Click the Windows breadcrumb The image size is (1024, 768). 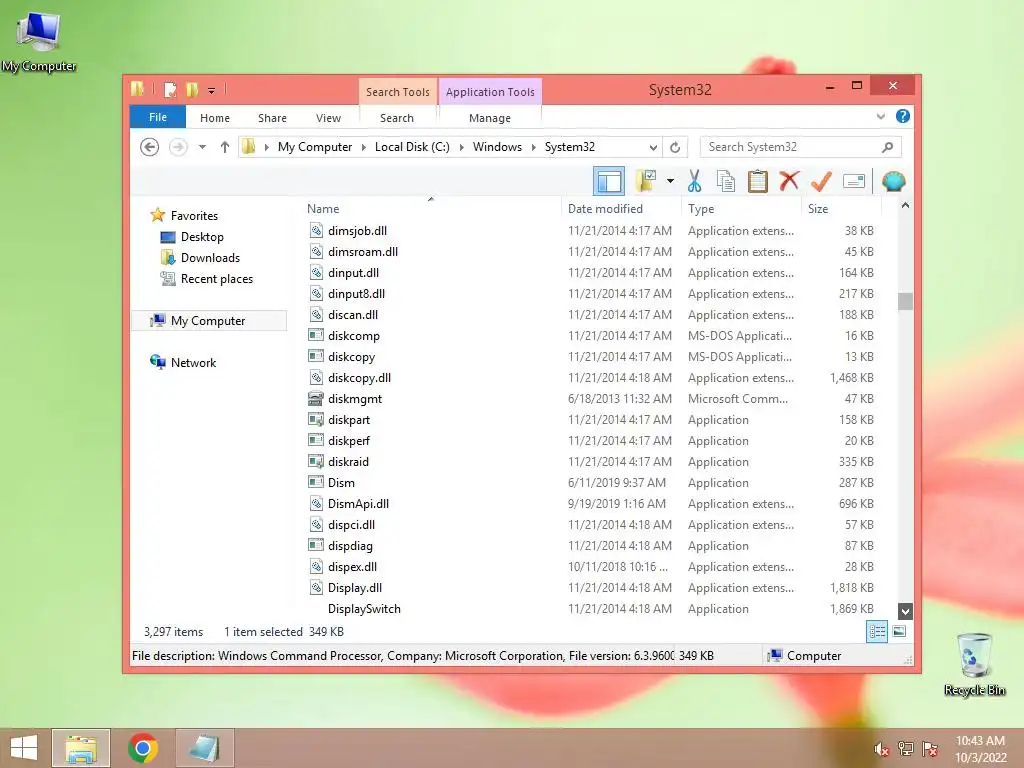(497, 147)
